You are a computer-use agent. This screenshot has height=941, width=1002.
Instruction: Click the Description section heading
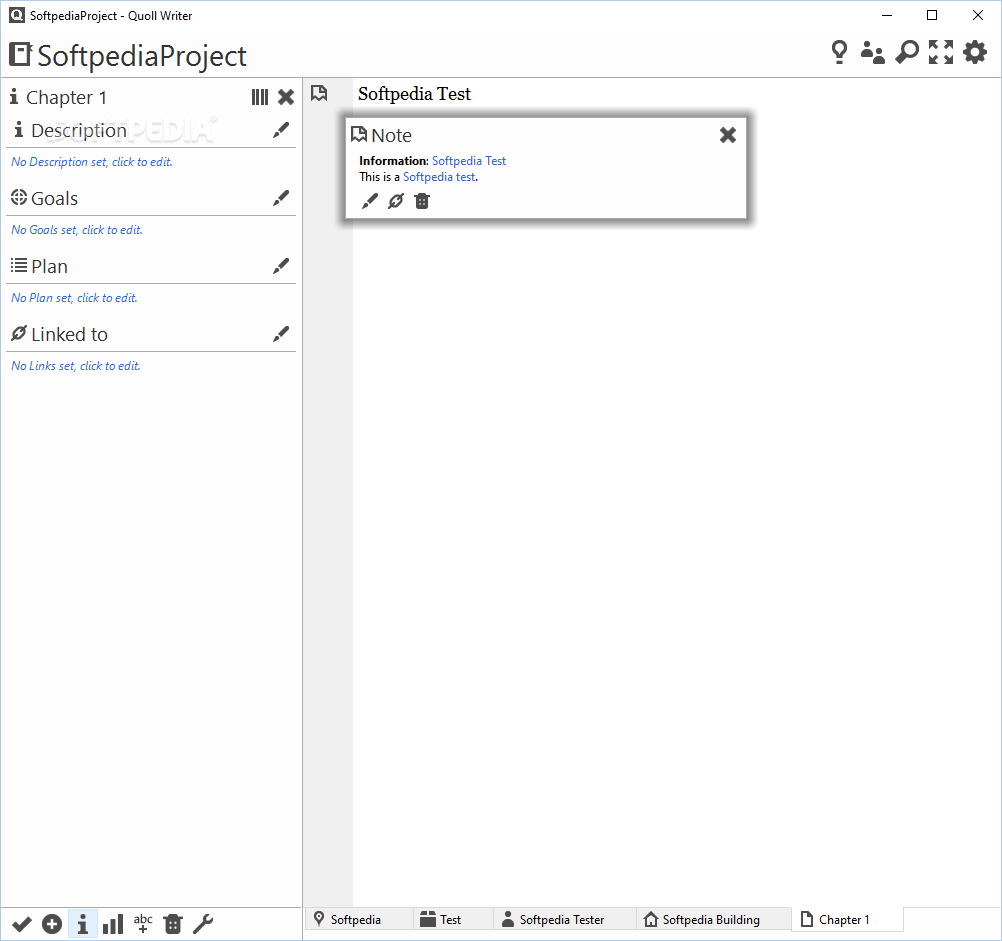pyautogui.click(x=79, y=130)
